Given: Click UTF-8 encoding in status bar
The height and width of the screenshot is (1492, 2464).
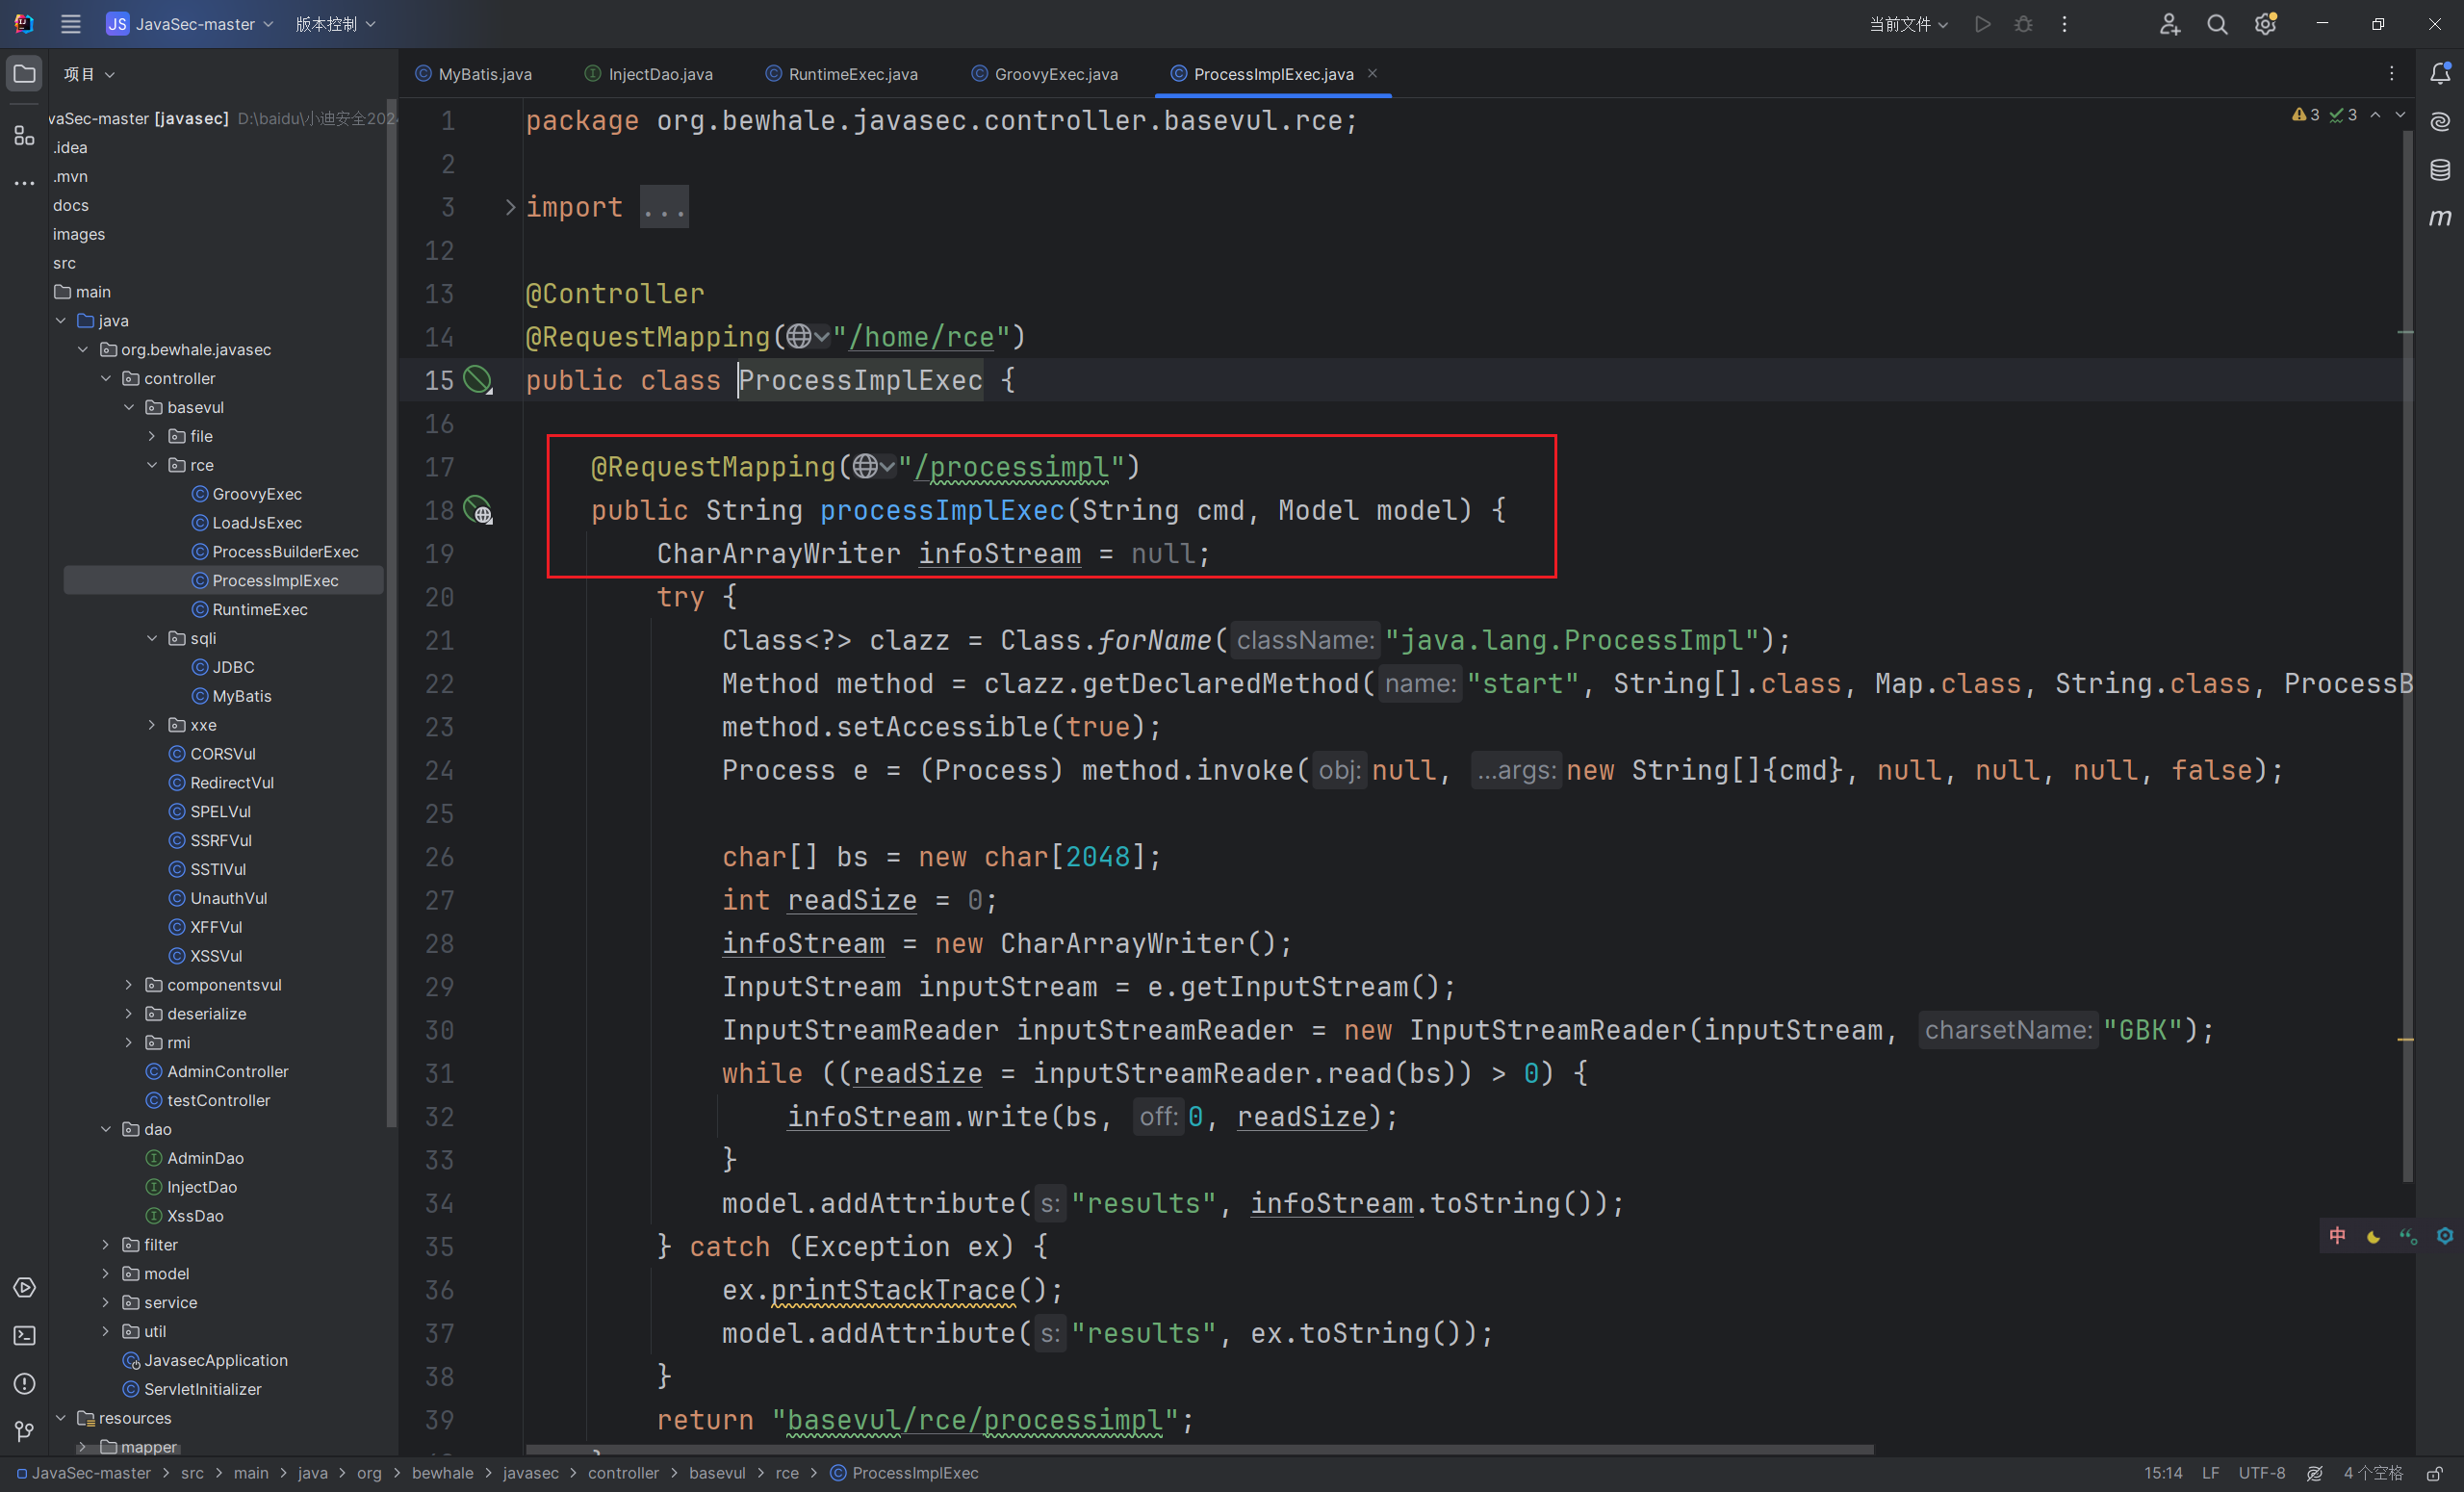Looking at the screenshot, I should click(2261, 1473).
